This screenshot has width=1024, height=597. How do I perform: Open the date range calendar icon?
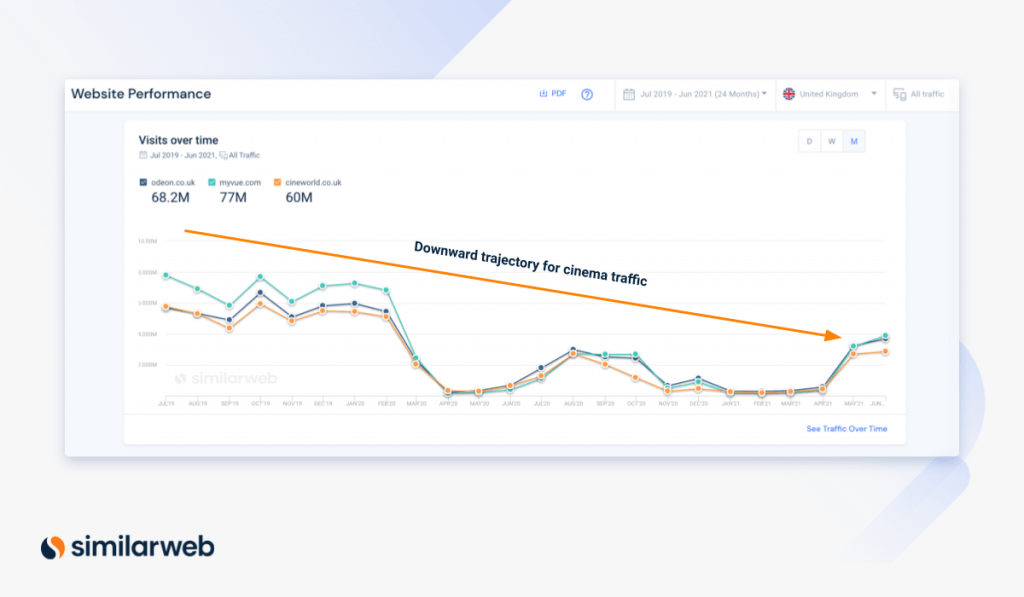(x=628, y=95)
